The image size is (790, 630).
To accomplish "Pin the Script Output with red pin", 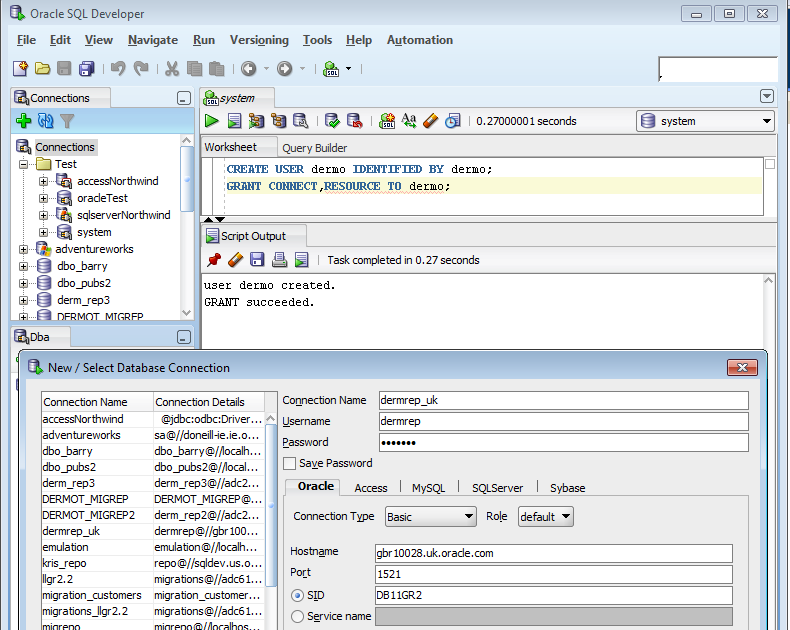I will [214, 260].
